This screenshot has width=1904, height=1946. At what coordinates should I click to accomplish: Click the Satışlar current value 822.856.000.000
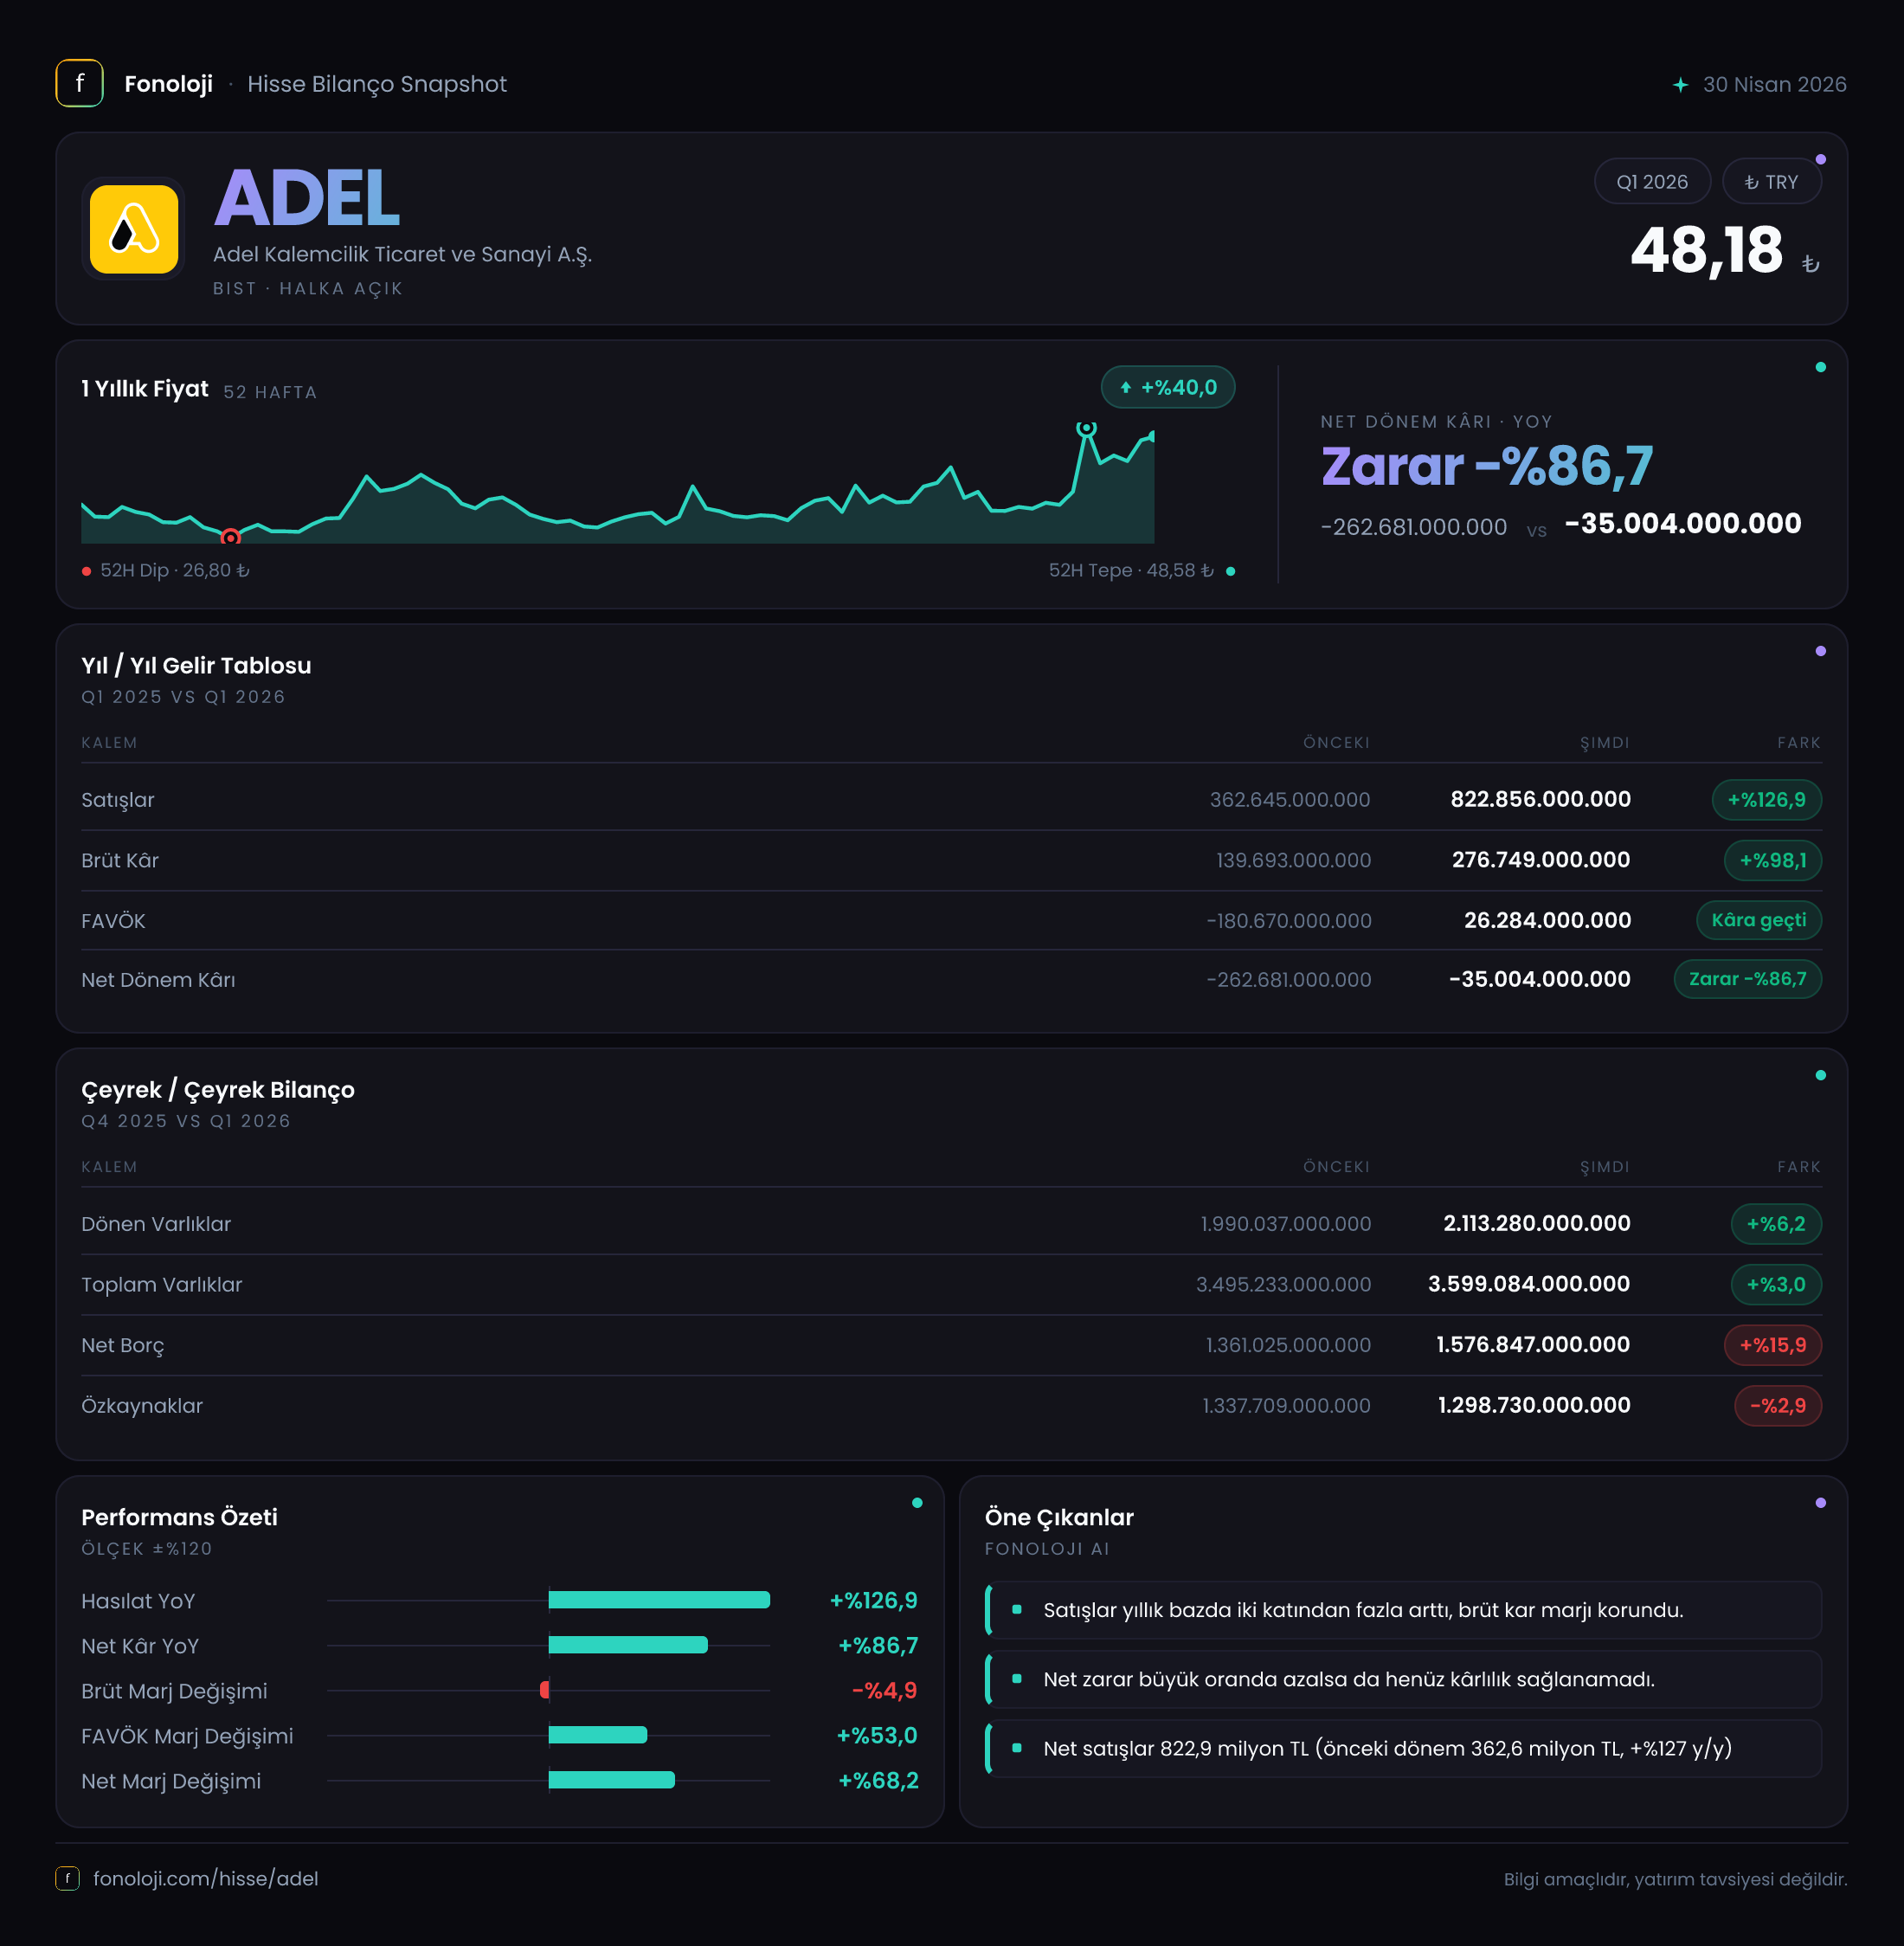tap(1540, 800)
